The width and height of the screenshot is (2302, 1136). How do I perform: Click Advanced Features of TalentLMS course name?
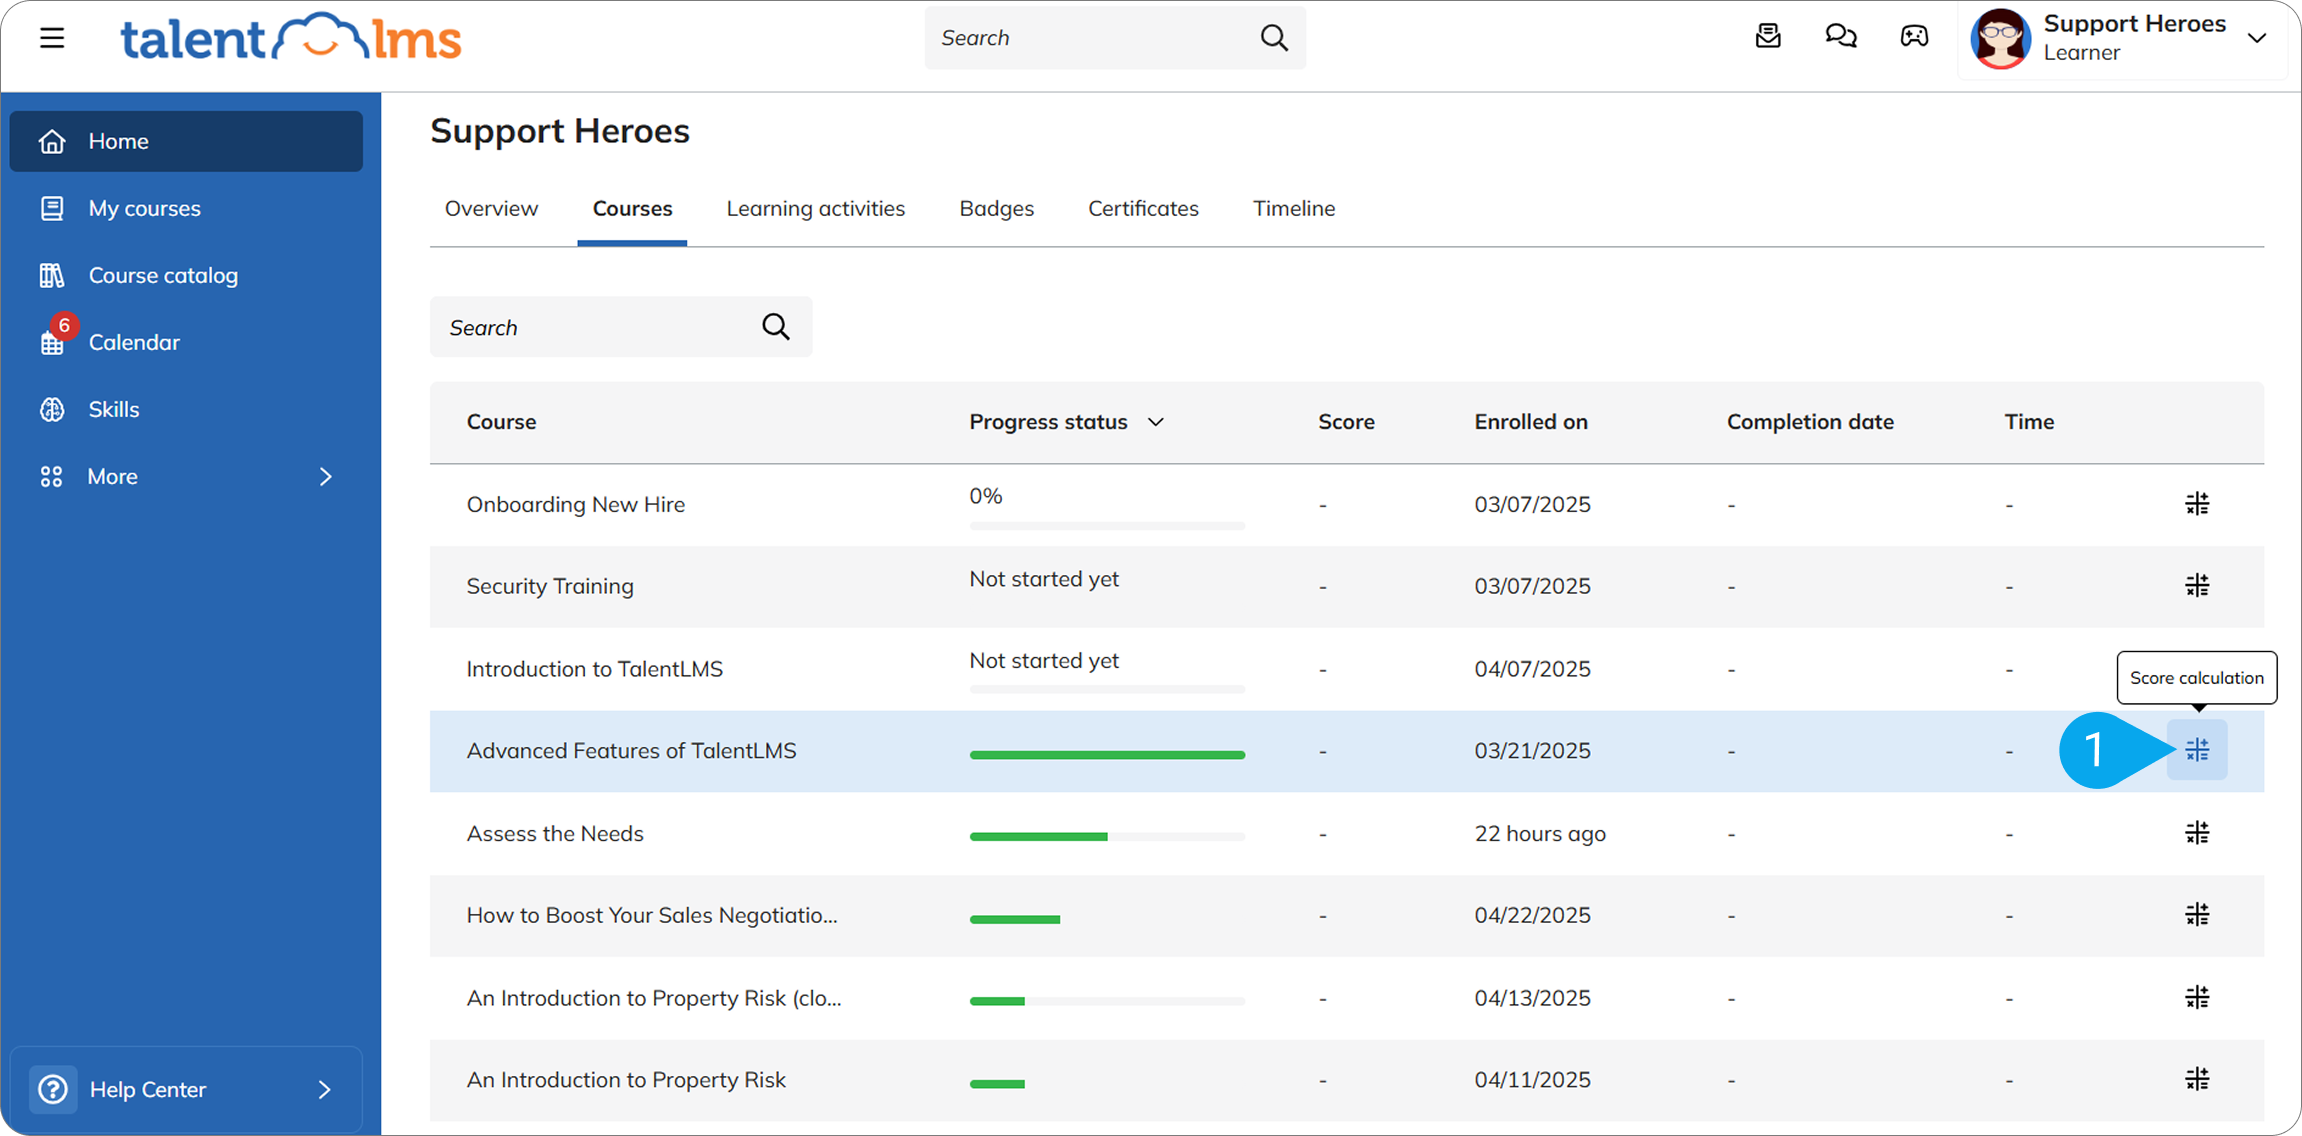coord(632,751)
